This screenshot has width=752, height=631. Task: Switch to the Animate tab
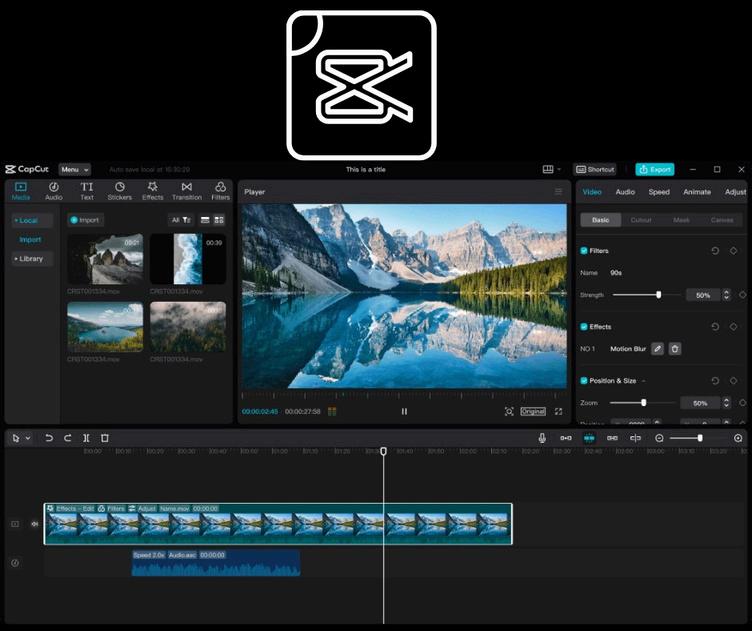click(x=697, y=192)
